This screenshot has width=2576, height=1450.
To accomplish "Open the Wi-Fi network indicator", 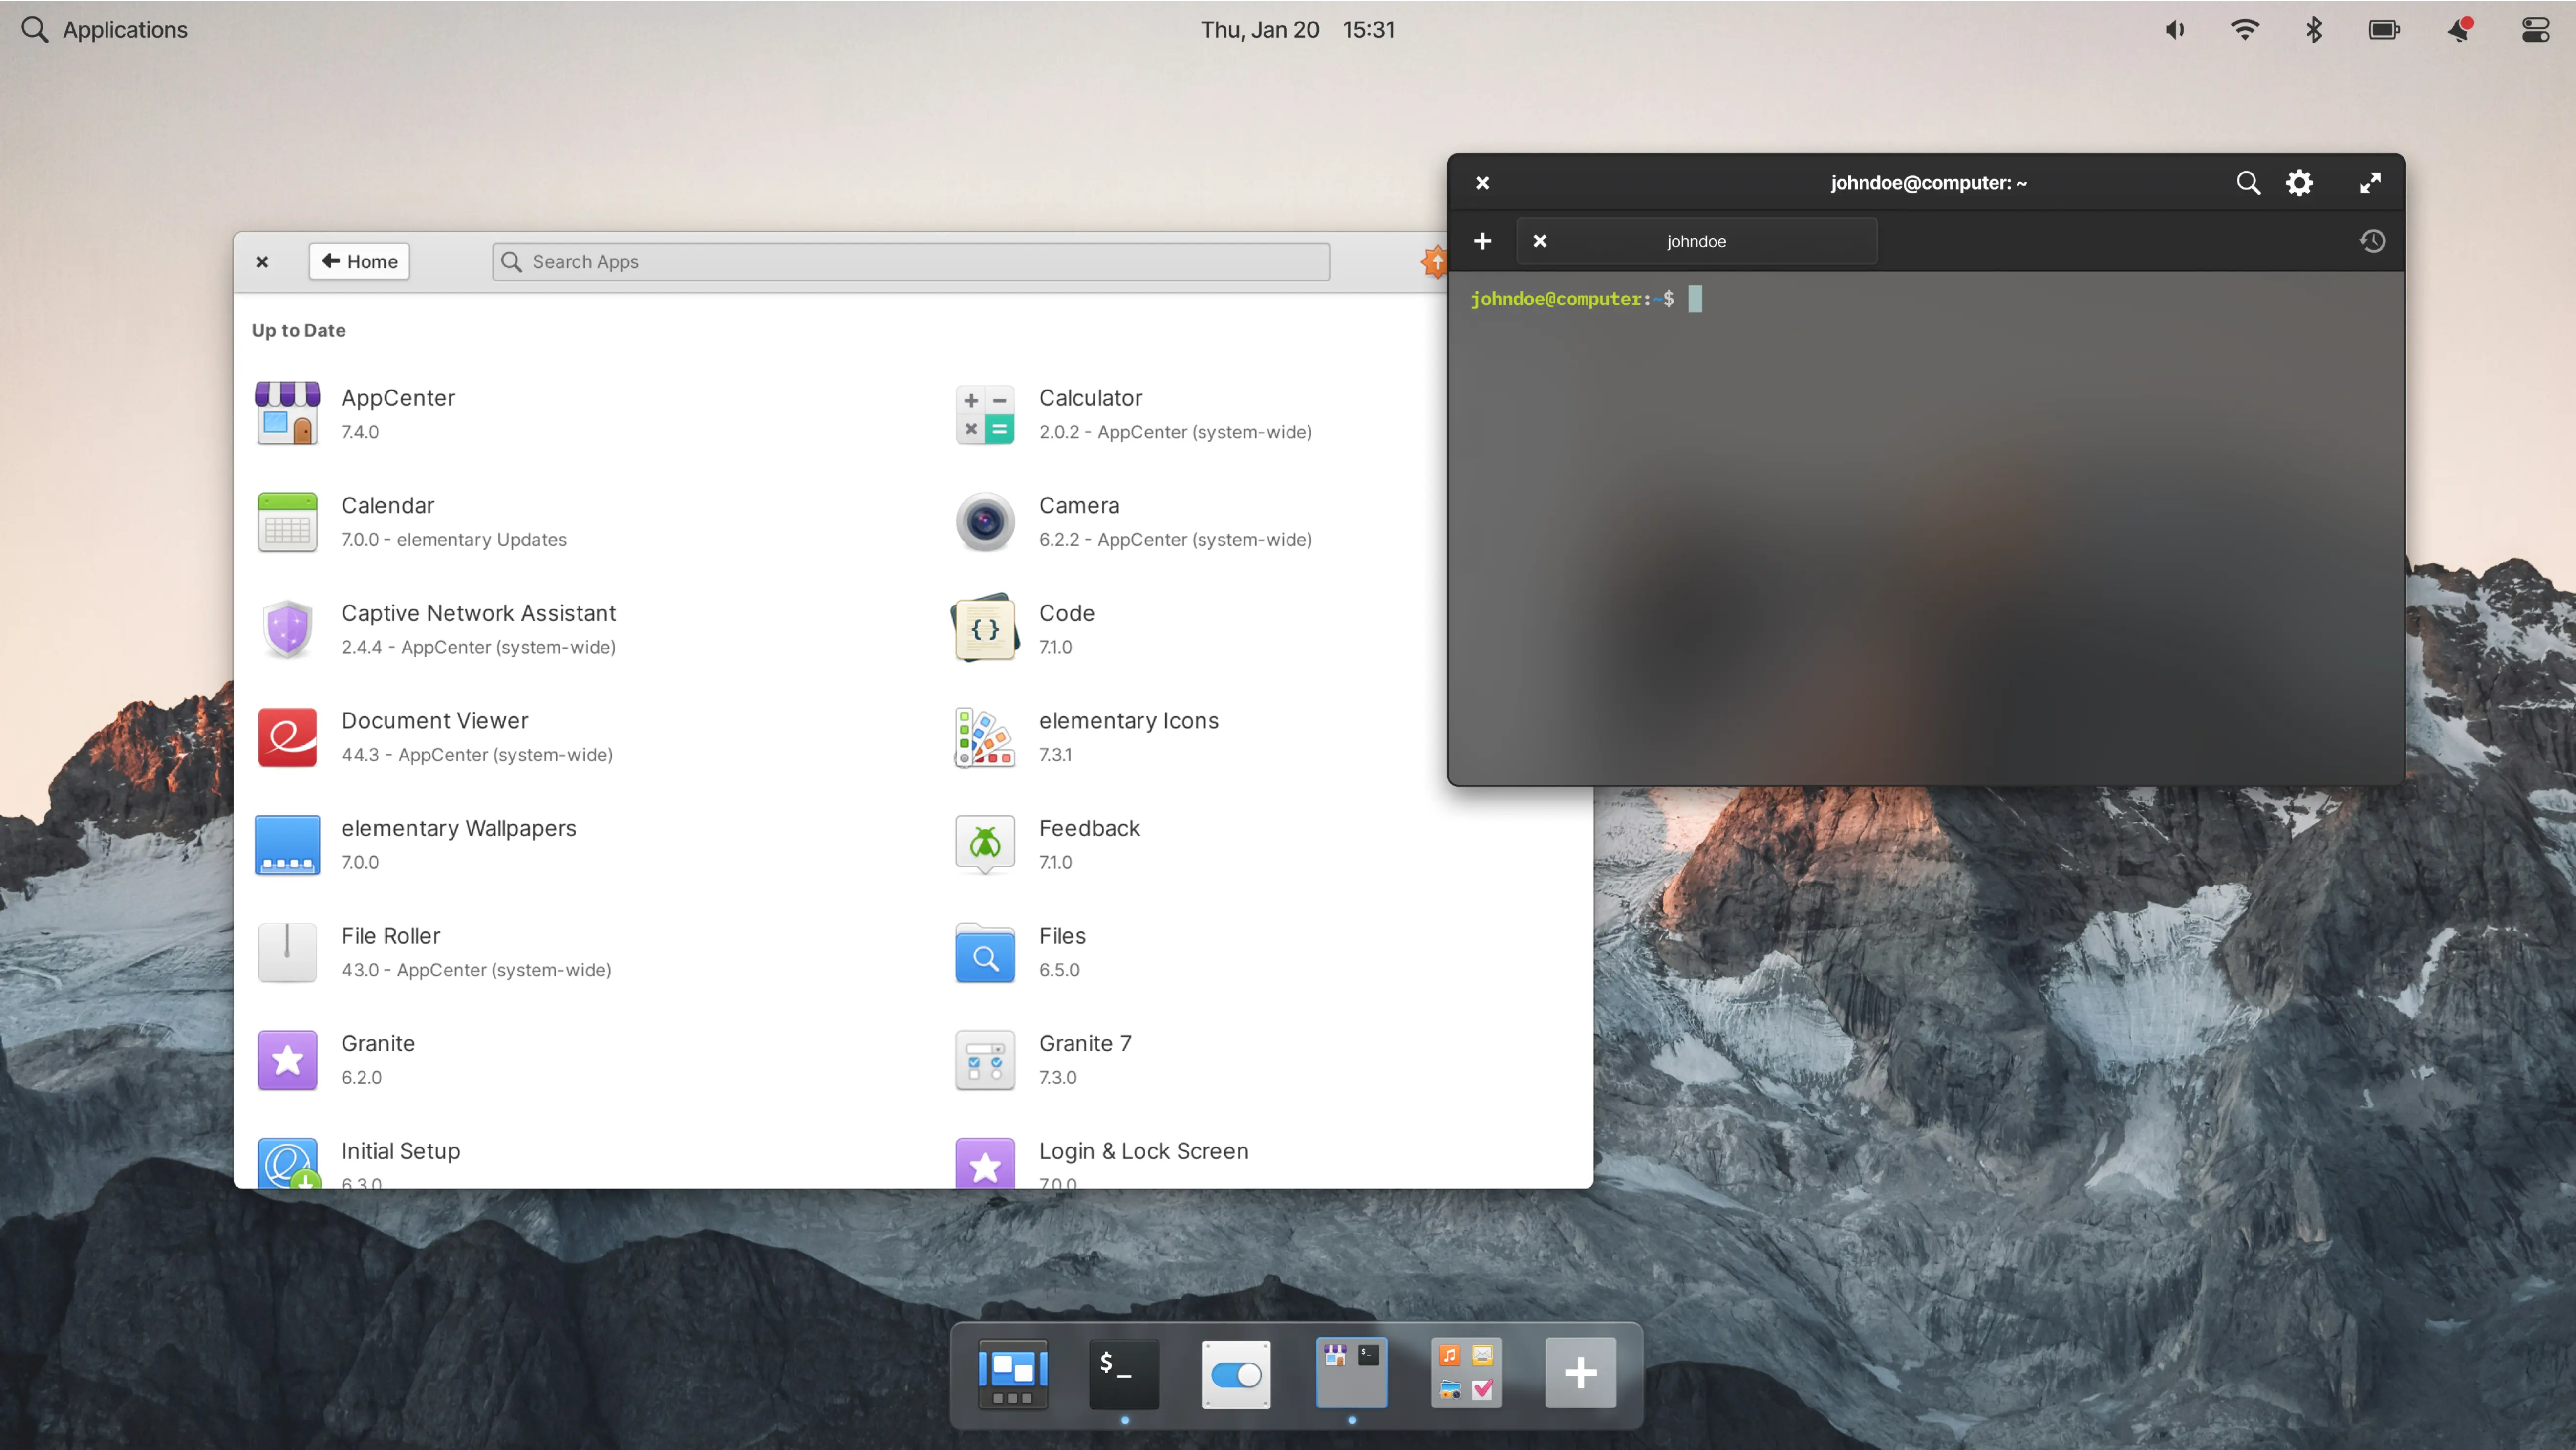I will coord(2244,30).
